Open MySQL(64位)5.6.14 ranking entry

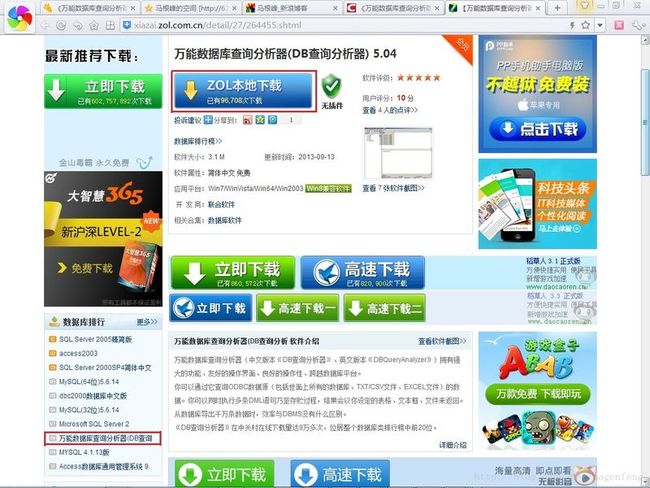tap(89, 382)
